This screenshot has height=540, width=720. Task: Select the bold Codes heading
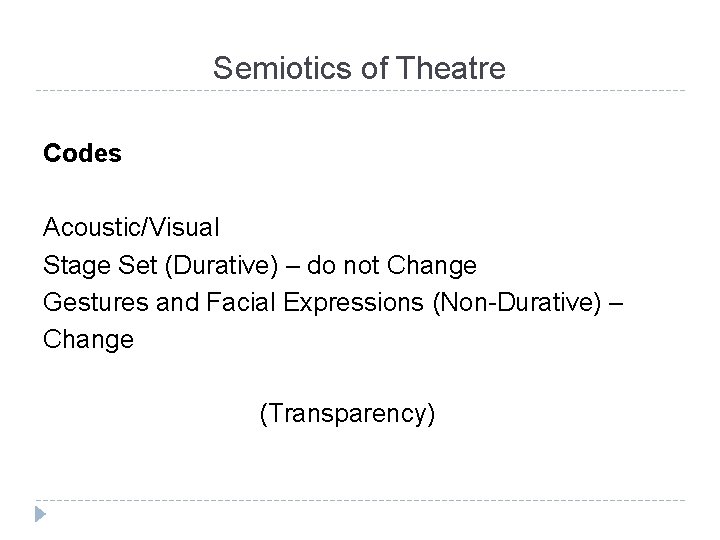click(x=82, y=155)
